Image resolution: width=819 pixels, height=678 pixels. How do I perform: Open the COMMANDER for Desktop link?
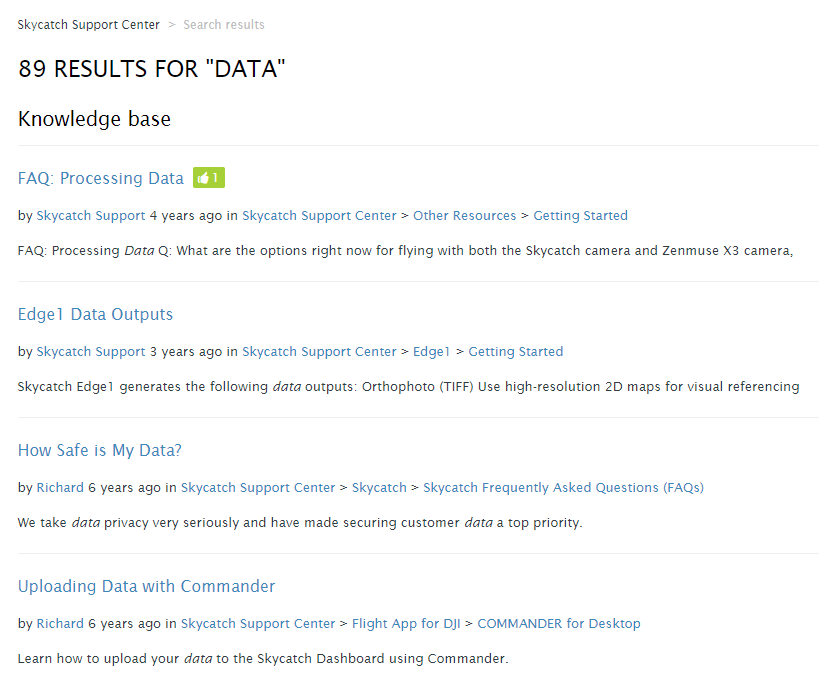click(559, 624)
